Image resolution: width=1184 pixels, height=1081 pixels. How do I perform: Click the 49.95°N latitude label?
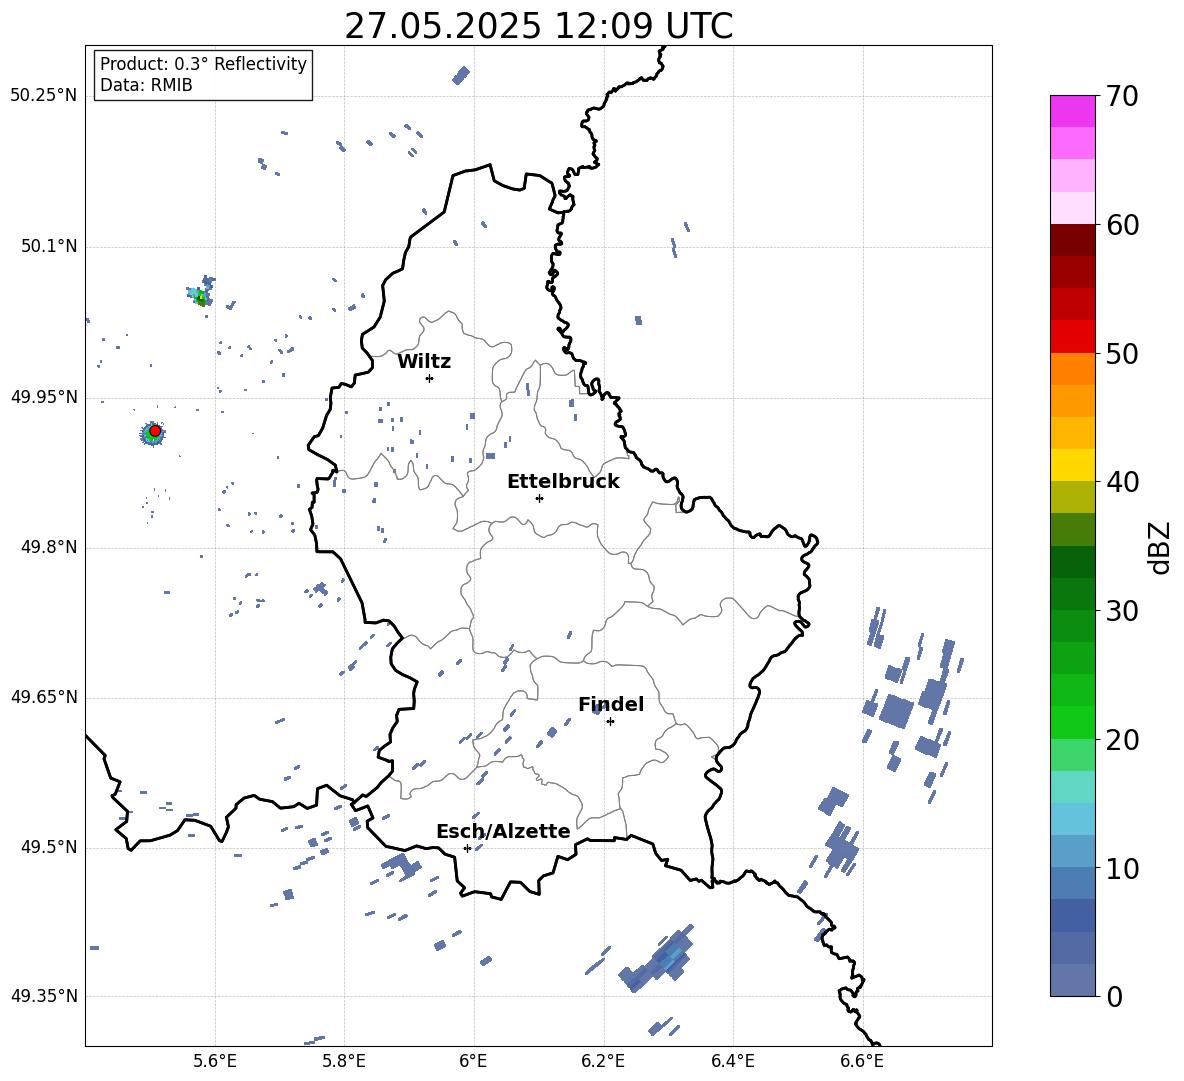(44, 397)
